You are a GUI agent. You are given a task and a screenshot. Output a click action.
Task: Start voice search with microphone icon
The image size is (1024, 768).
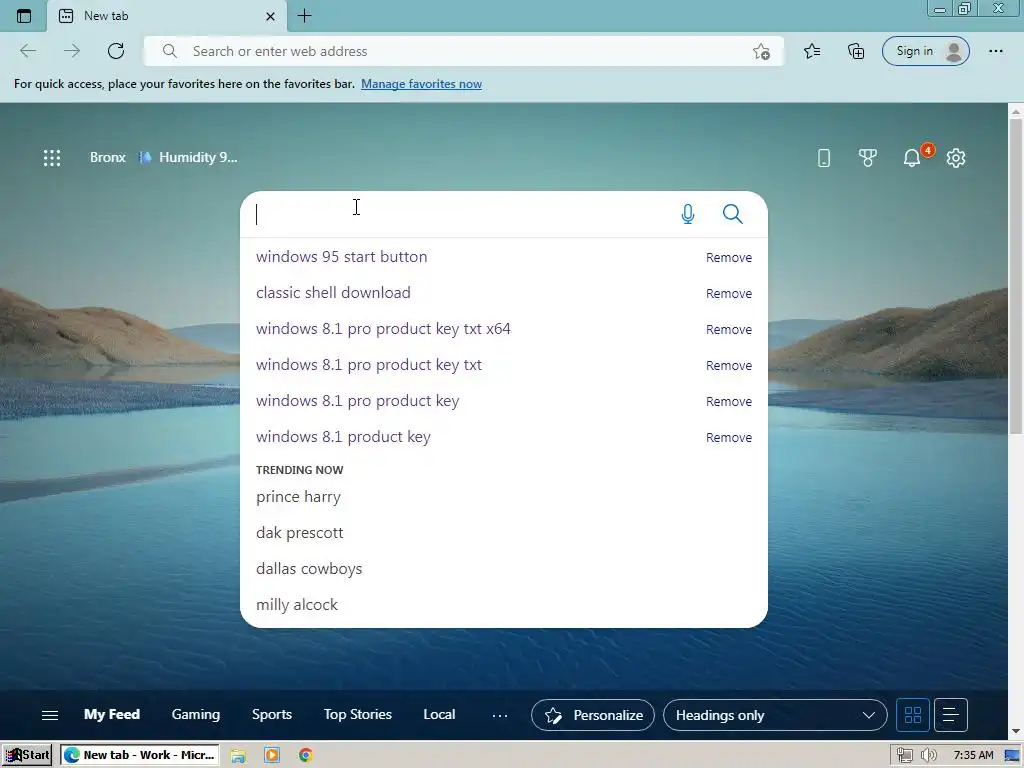click(x=688, y=214)
